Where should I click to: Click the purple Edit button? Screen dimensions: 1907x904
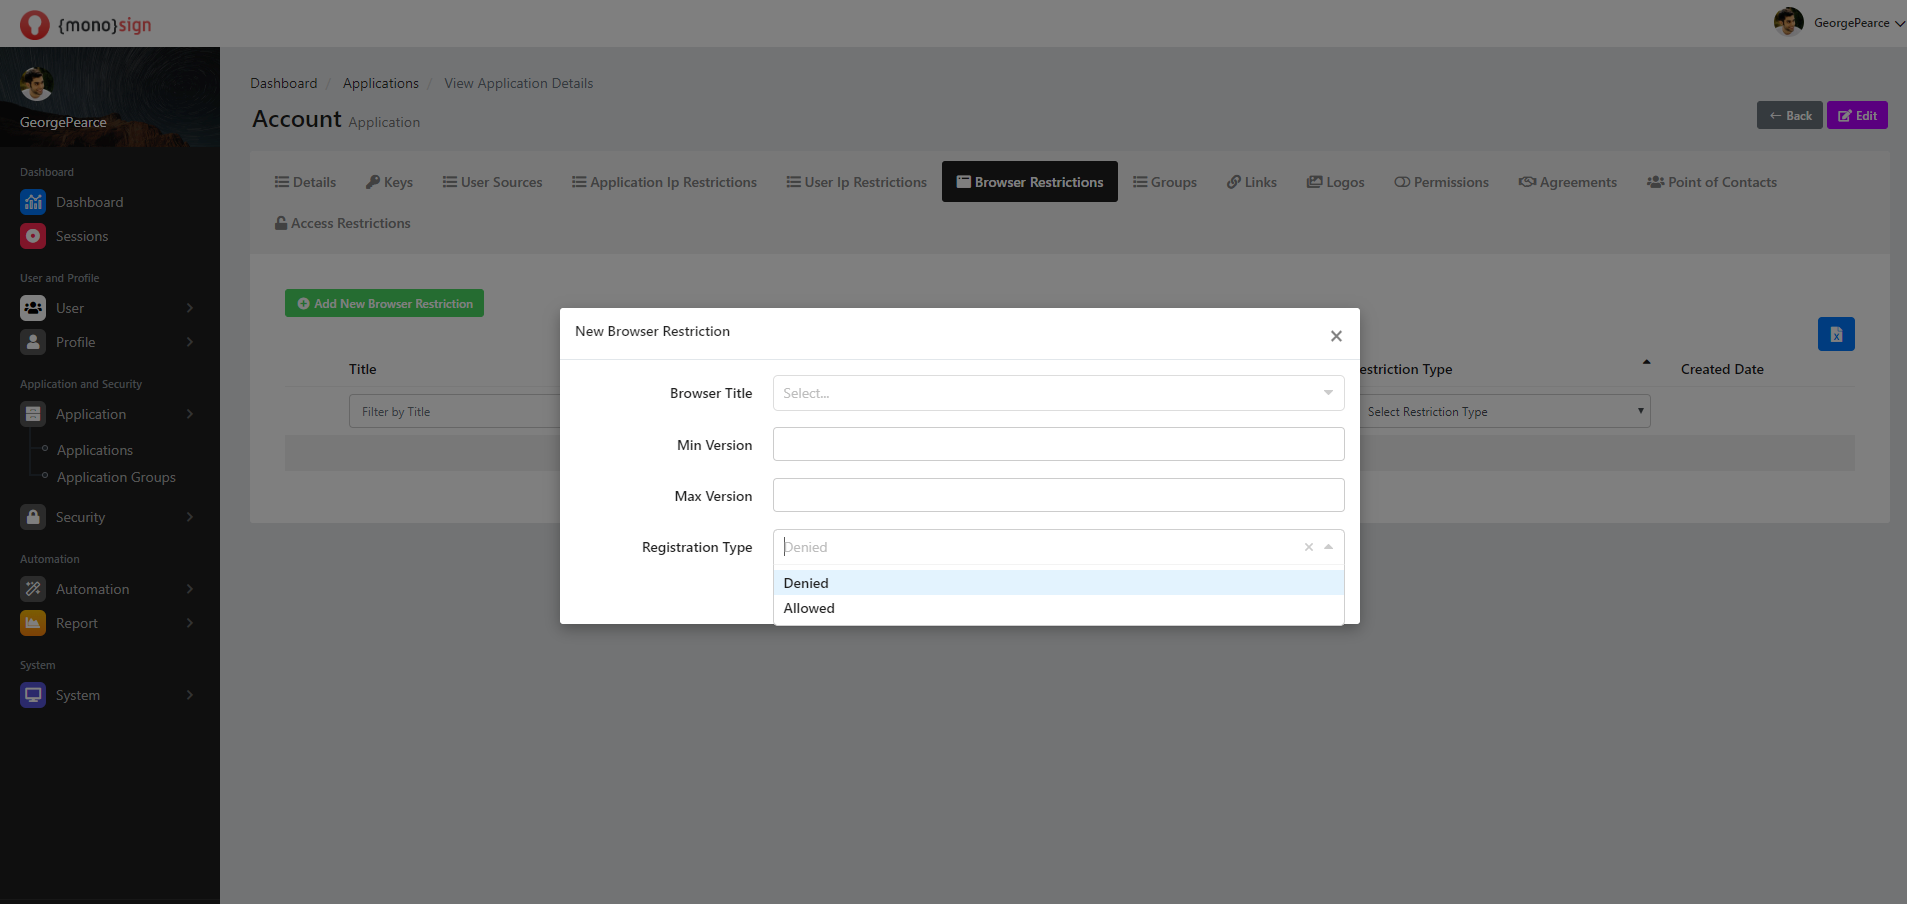[x=1857, y=115]
